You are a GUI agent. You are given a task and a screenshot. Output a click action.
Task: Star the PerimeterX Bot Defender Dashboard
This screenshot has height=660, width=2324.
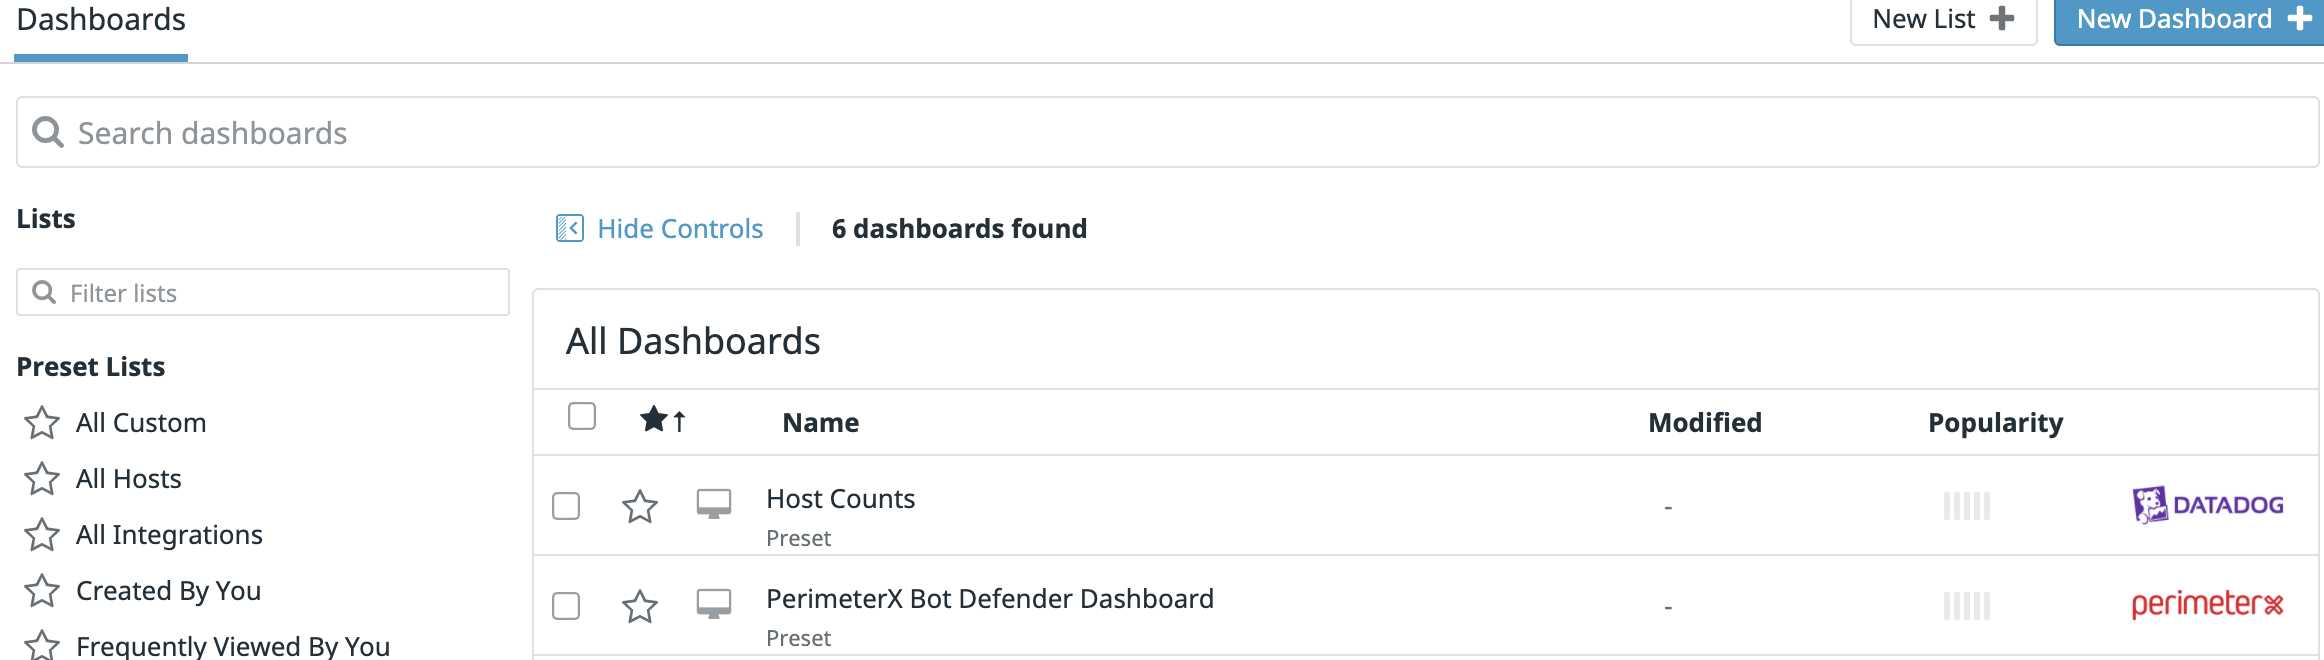(x=640, y=606)
